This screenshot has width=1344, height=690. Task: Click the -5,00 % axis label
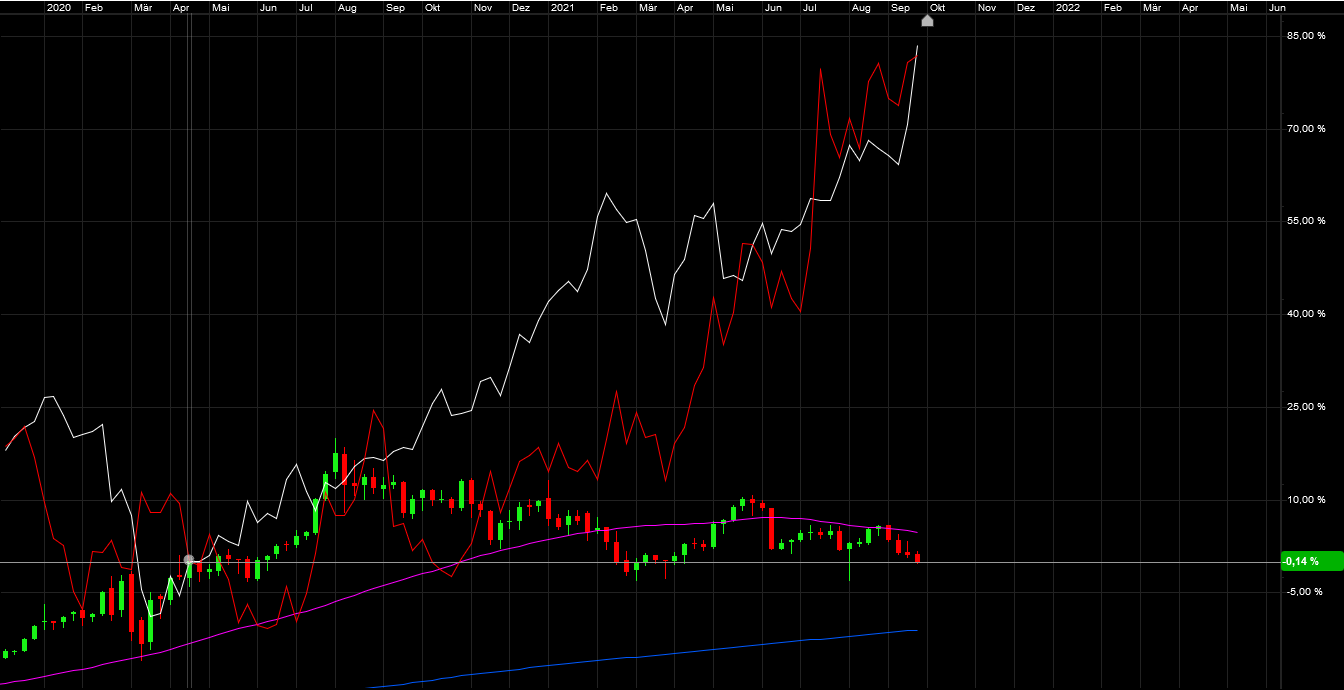1306,592
